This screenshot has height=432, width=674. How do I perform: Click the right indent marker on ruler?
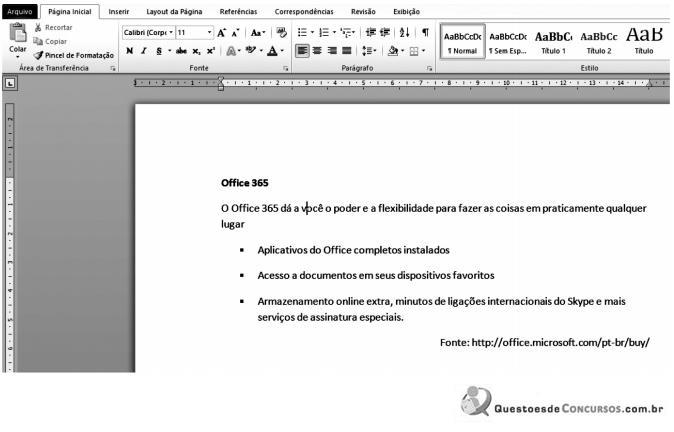(x=649, y=83)
